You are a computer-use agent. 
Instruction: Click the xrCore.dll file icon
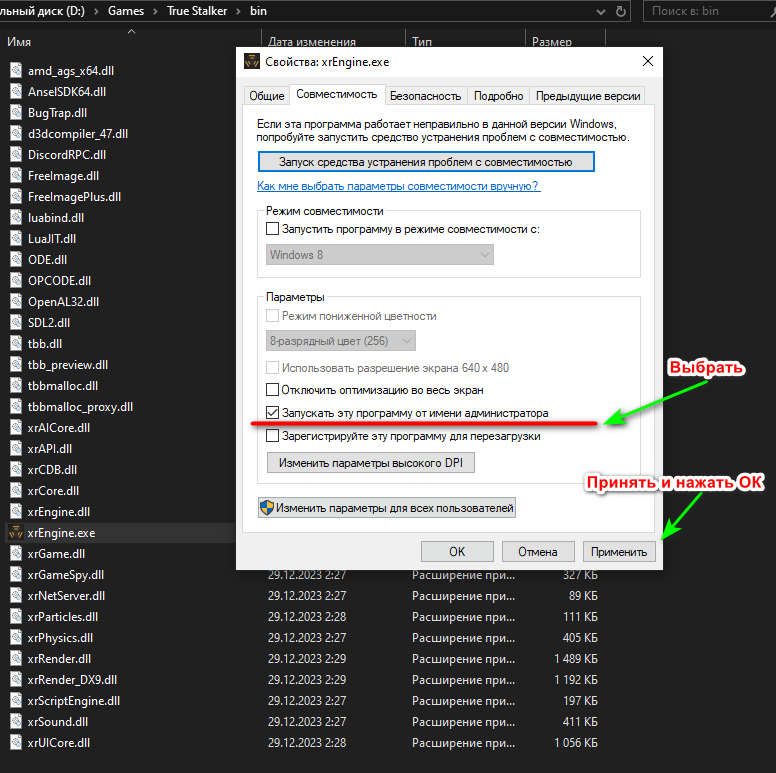tap(16, 491)
